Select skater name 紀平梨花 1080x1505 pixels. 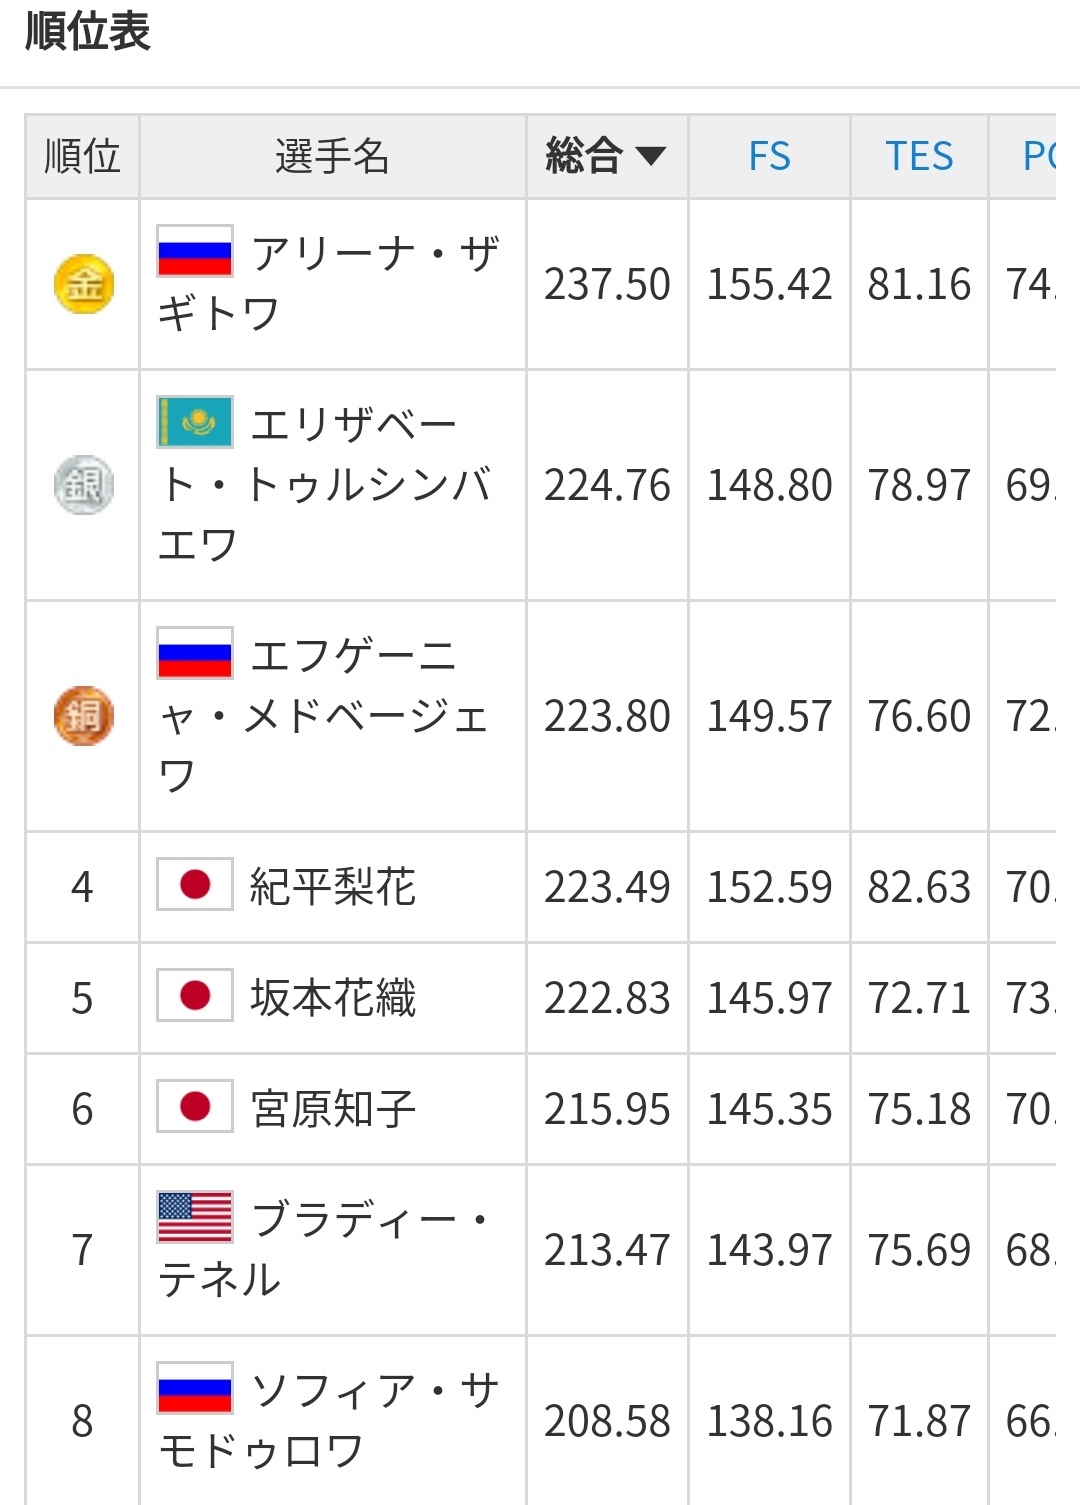[x=333, y=887]
